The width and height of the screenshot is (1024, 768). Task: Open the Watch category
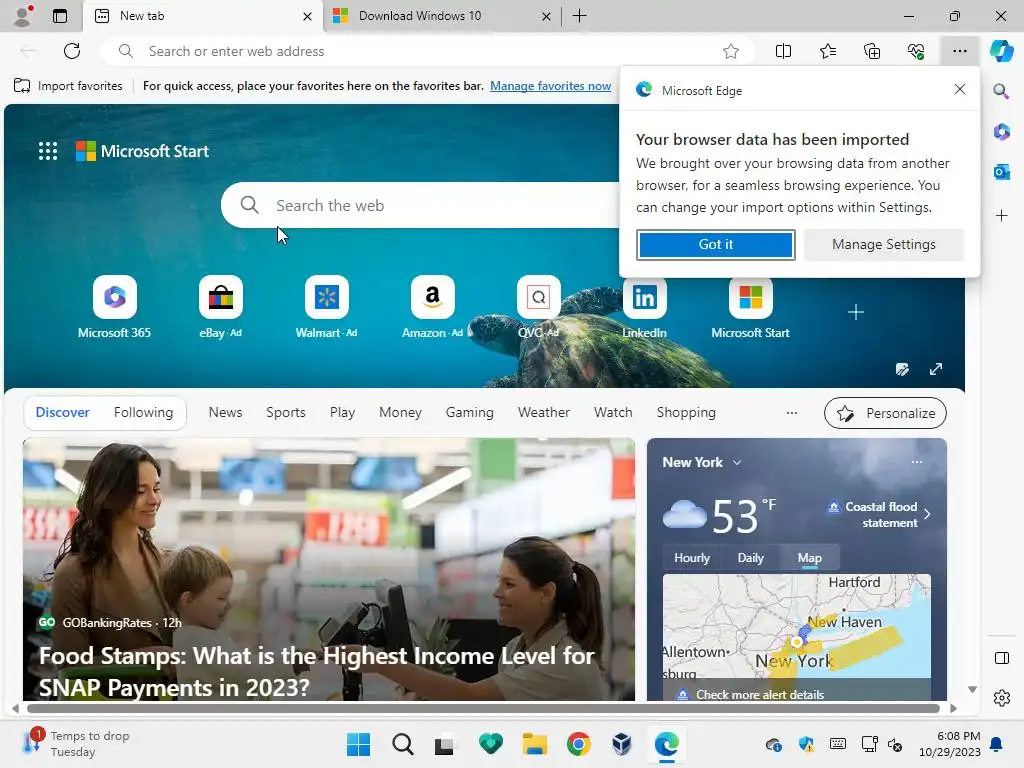tap(613, 413)
